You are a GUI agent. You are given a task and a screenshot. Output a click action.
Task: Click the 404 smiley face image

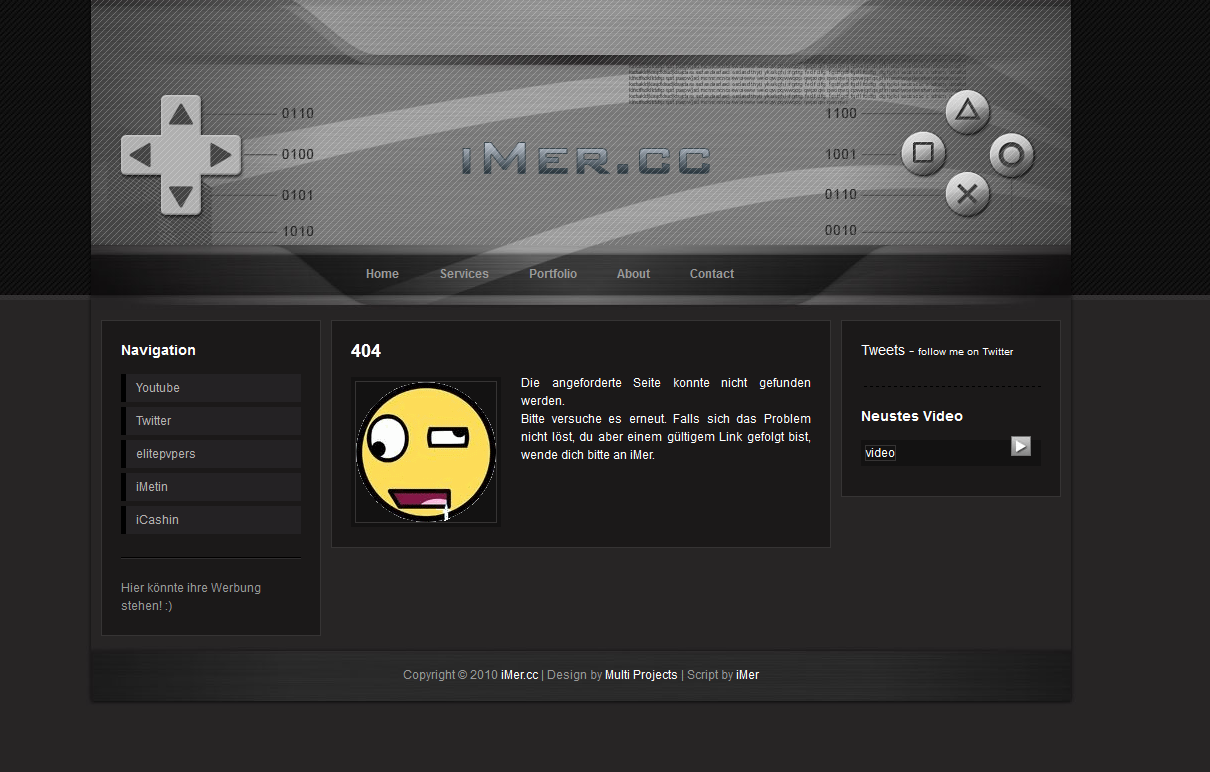426,451
